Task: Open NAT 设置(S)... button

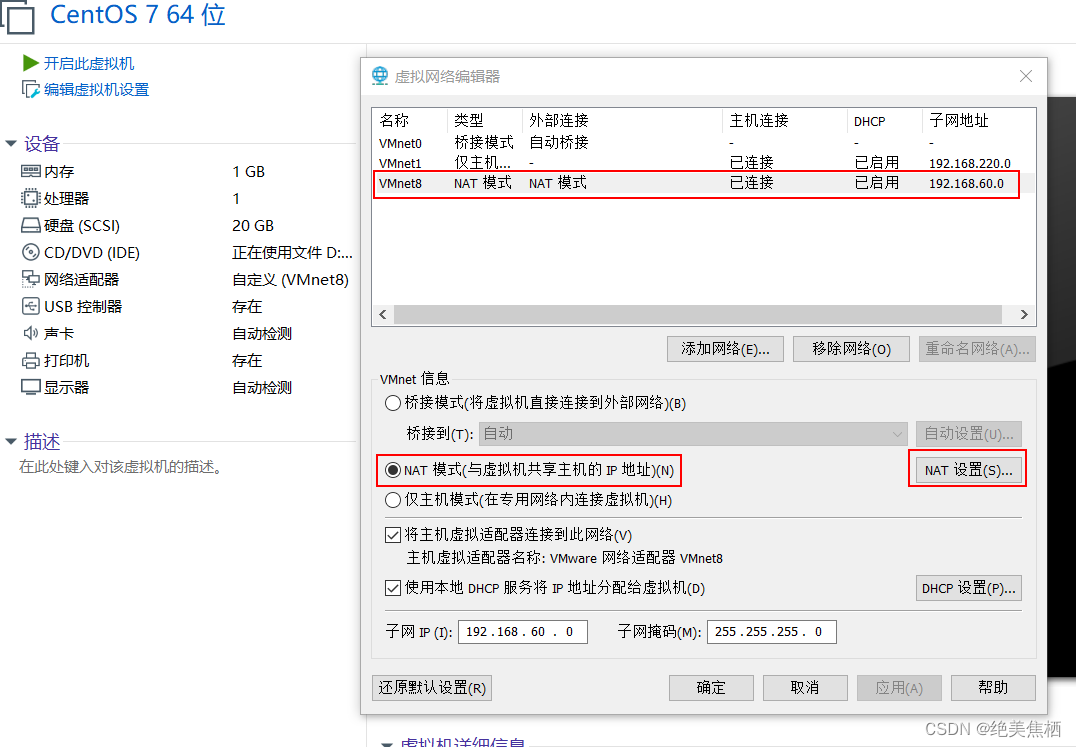Action: point(968,470)
